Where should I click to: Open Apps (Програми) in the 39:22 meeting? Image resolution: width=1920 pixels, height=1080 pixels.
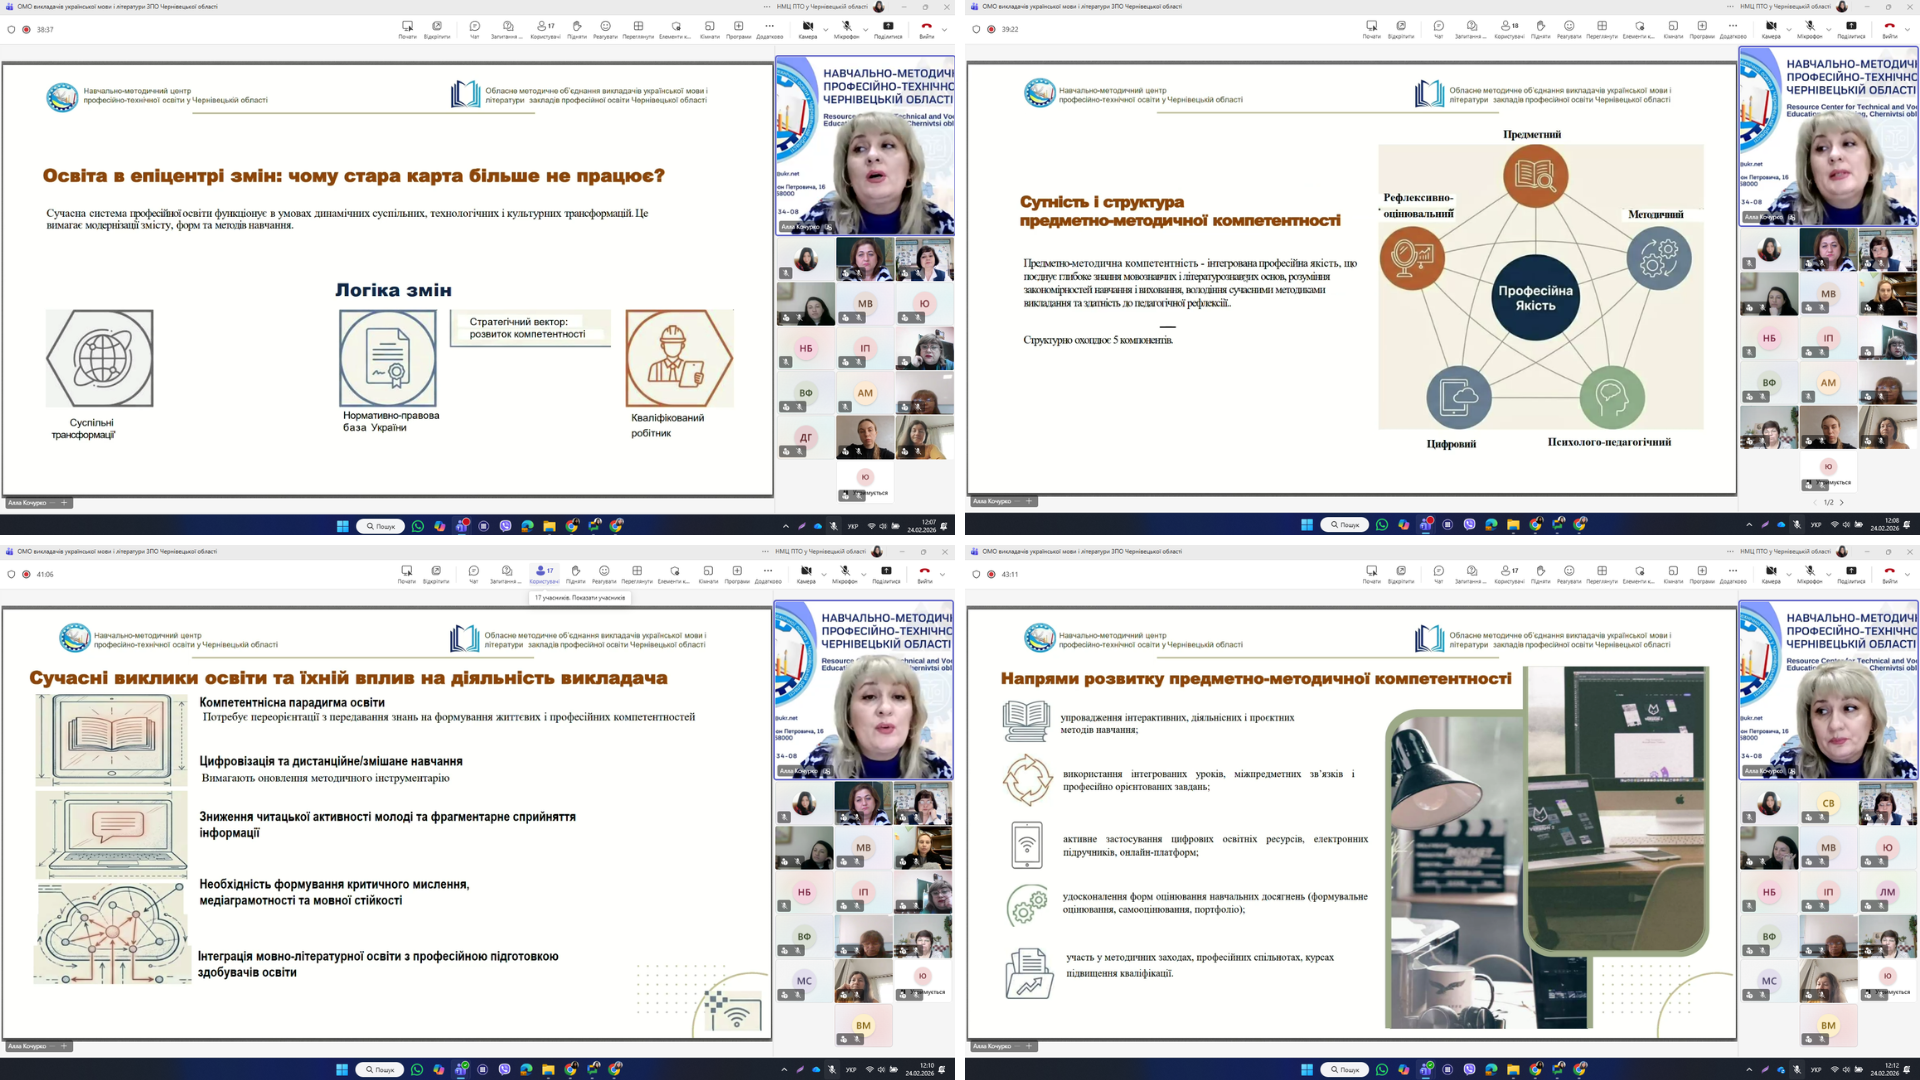[x=1702, y=29]
